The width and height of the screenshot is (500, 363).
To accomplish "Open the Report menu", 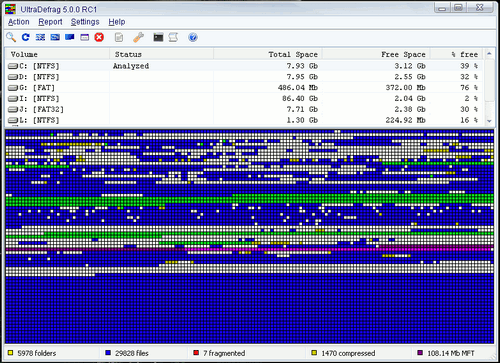I will (50, 22).
